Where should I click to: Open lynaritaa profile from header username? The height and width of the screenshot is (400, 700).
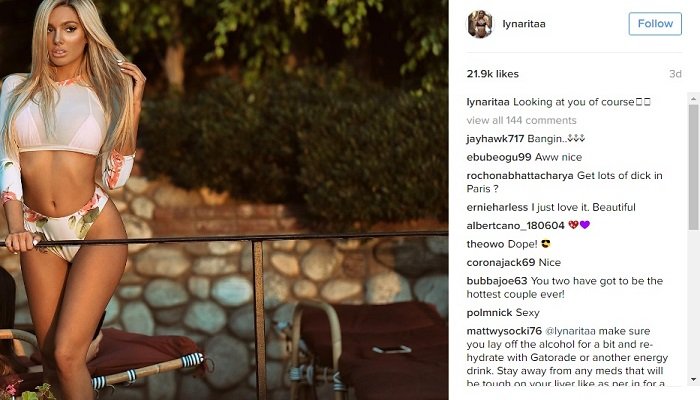tap(524, 24)
